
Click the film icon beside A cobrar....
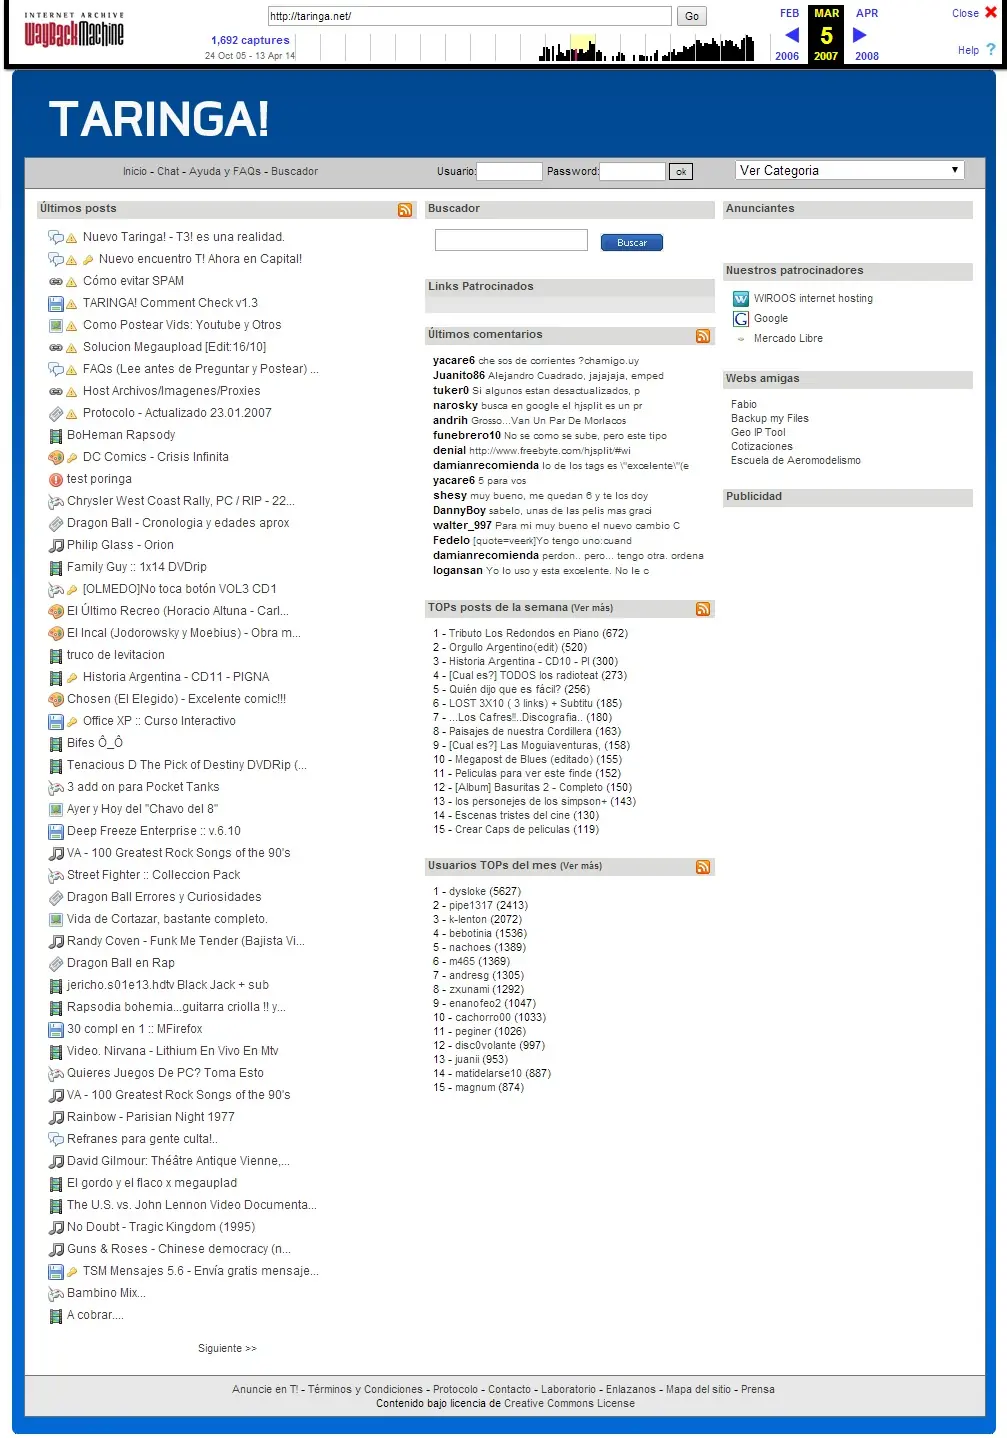(x=56, y=1316)
